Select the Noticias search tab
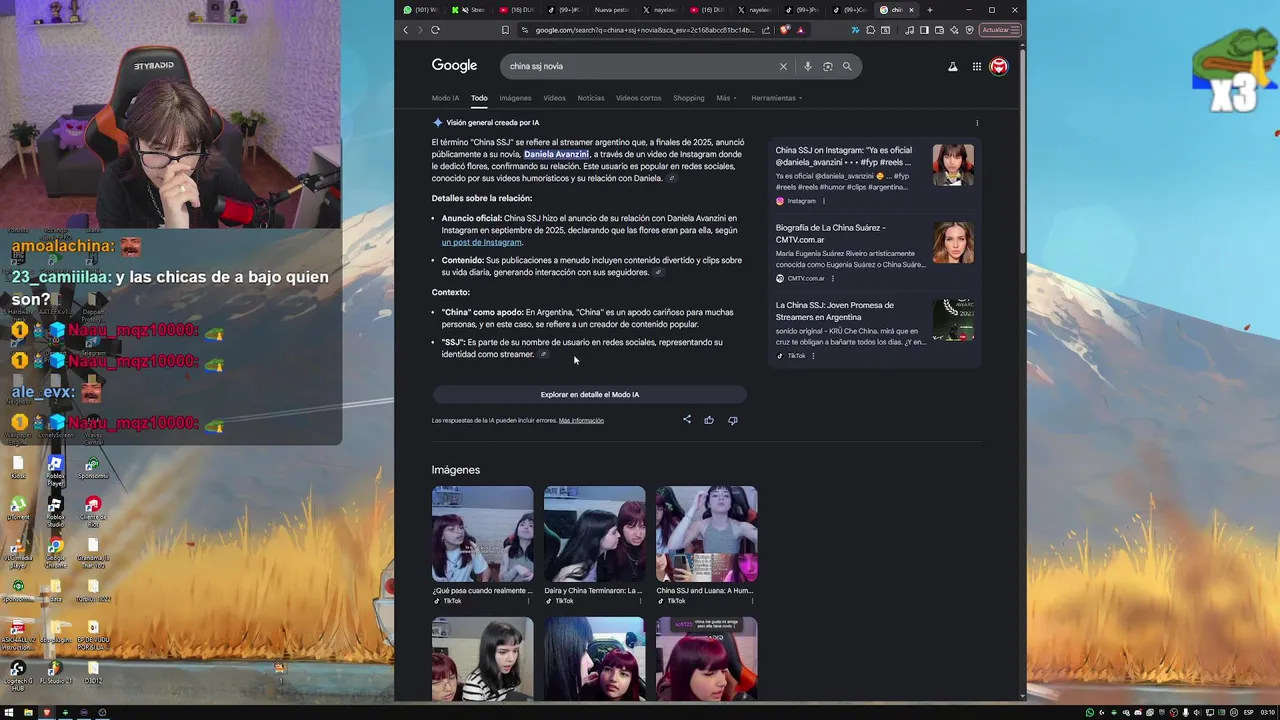 pyautogui.click(x=590, y=98)
